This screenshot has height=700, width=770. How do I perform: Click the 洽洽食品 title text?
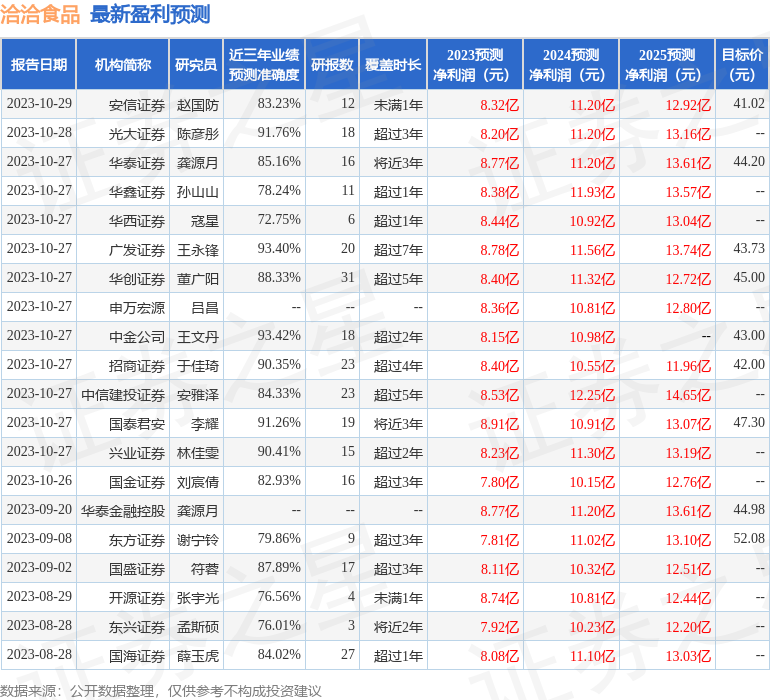(x=40, y=14)
